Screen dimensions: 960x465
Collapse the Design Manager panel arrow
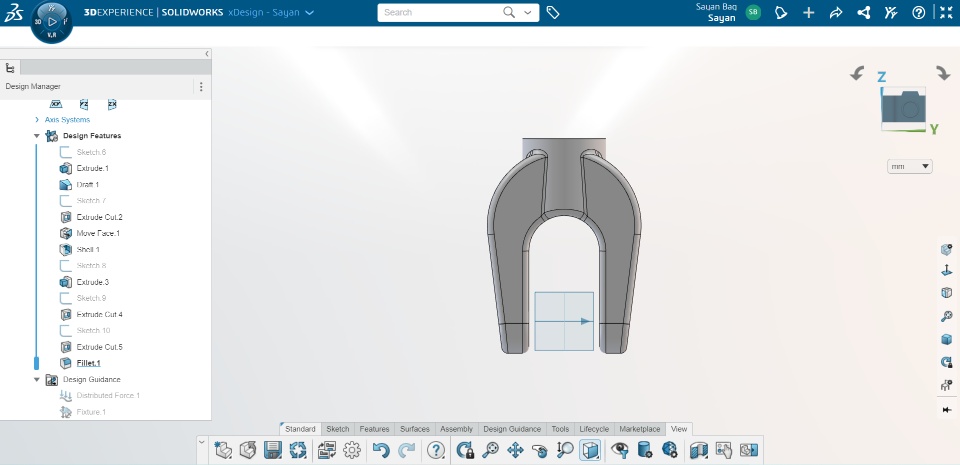206,54
